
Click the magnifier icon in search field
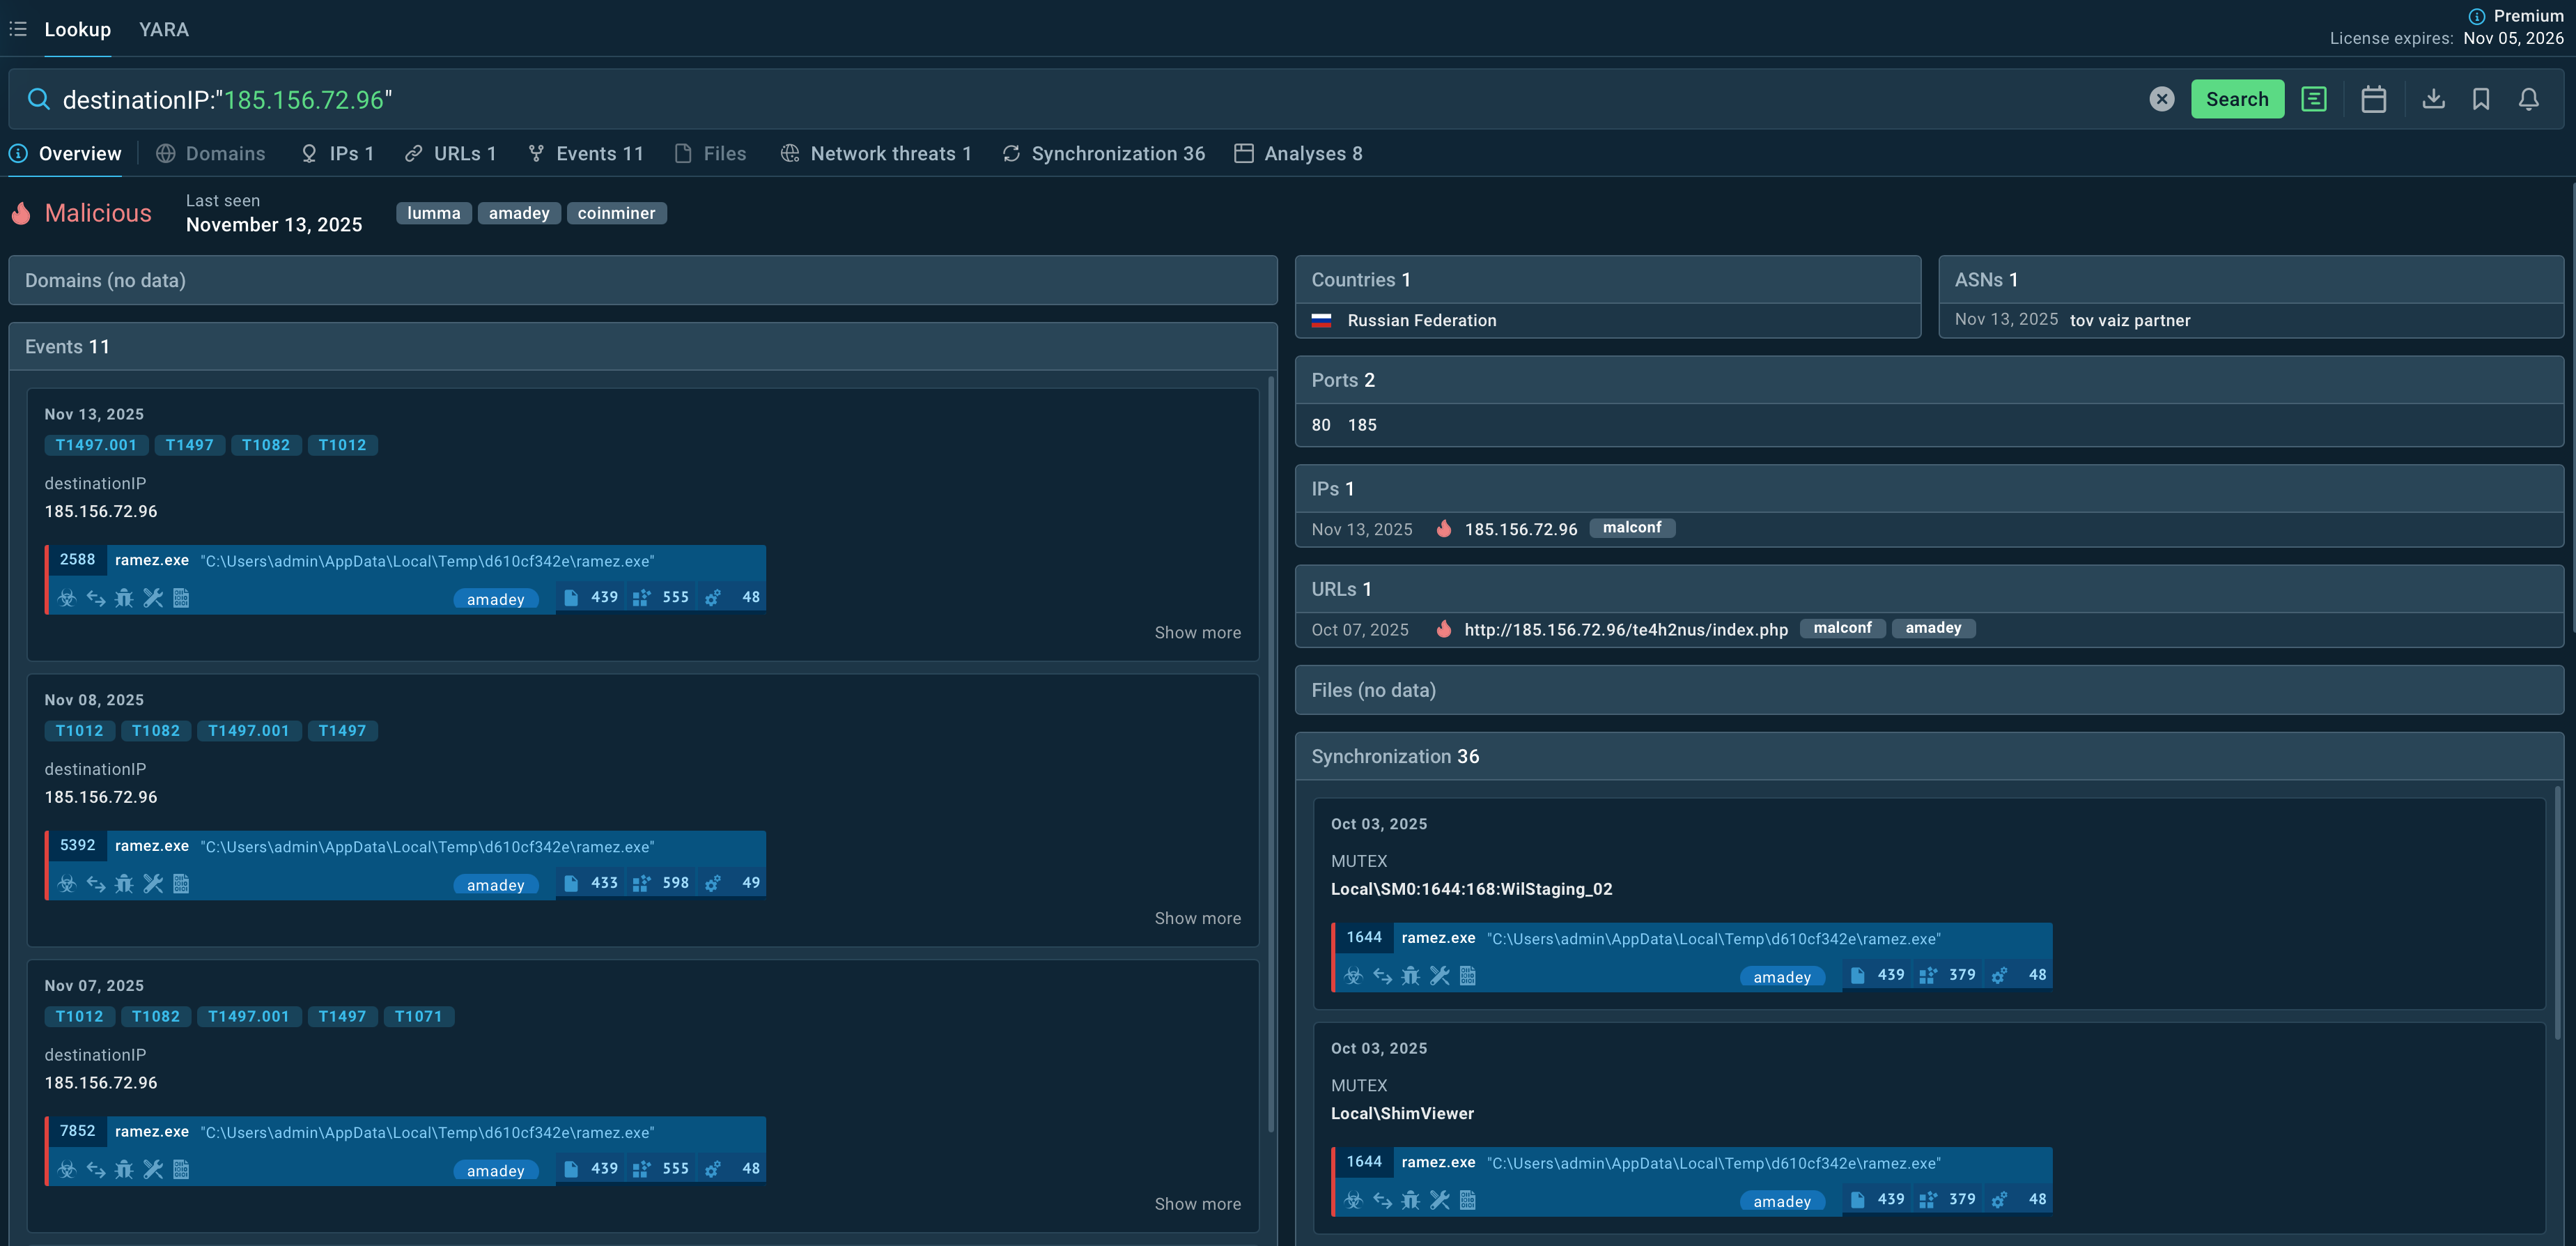coord(38,99)
